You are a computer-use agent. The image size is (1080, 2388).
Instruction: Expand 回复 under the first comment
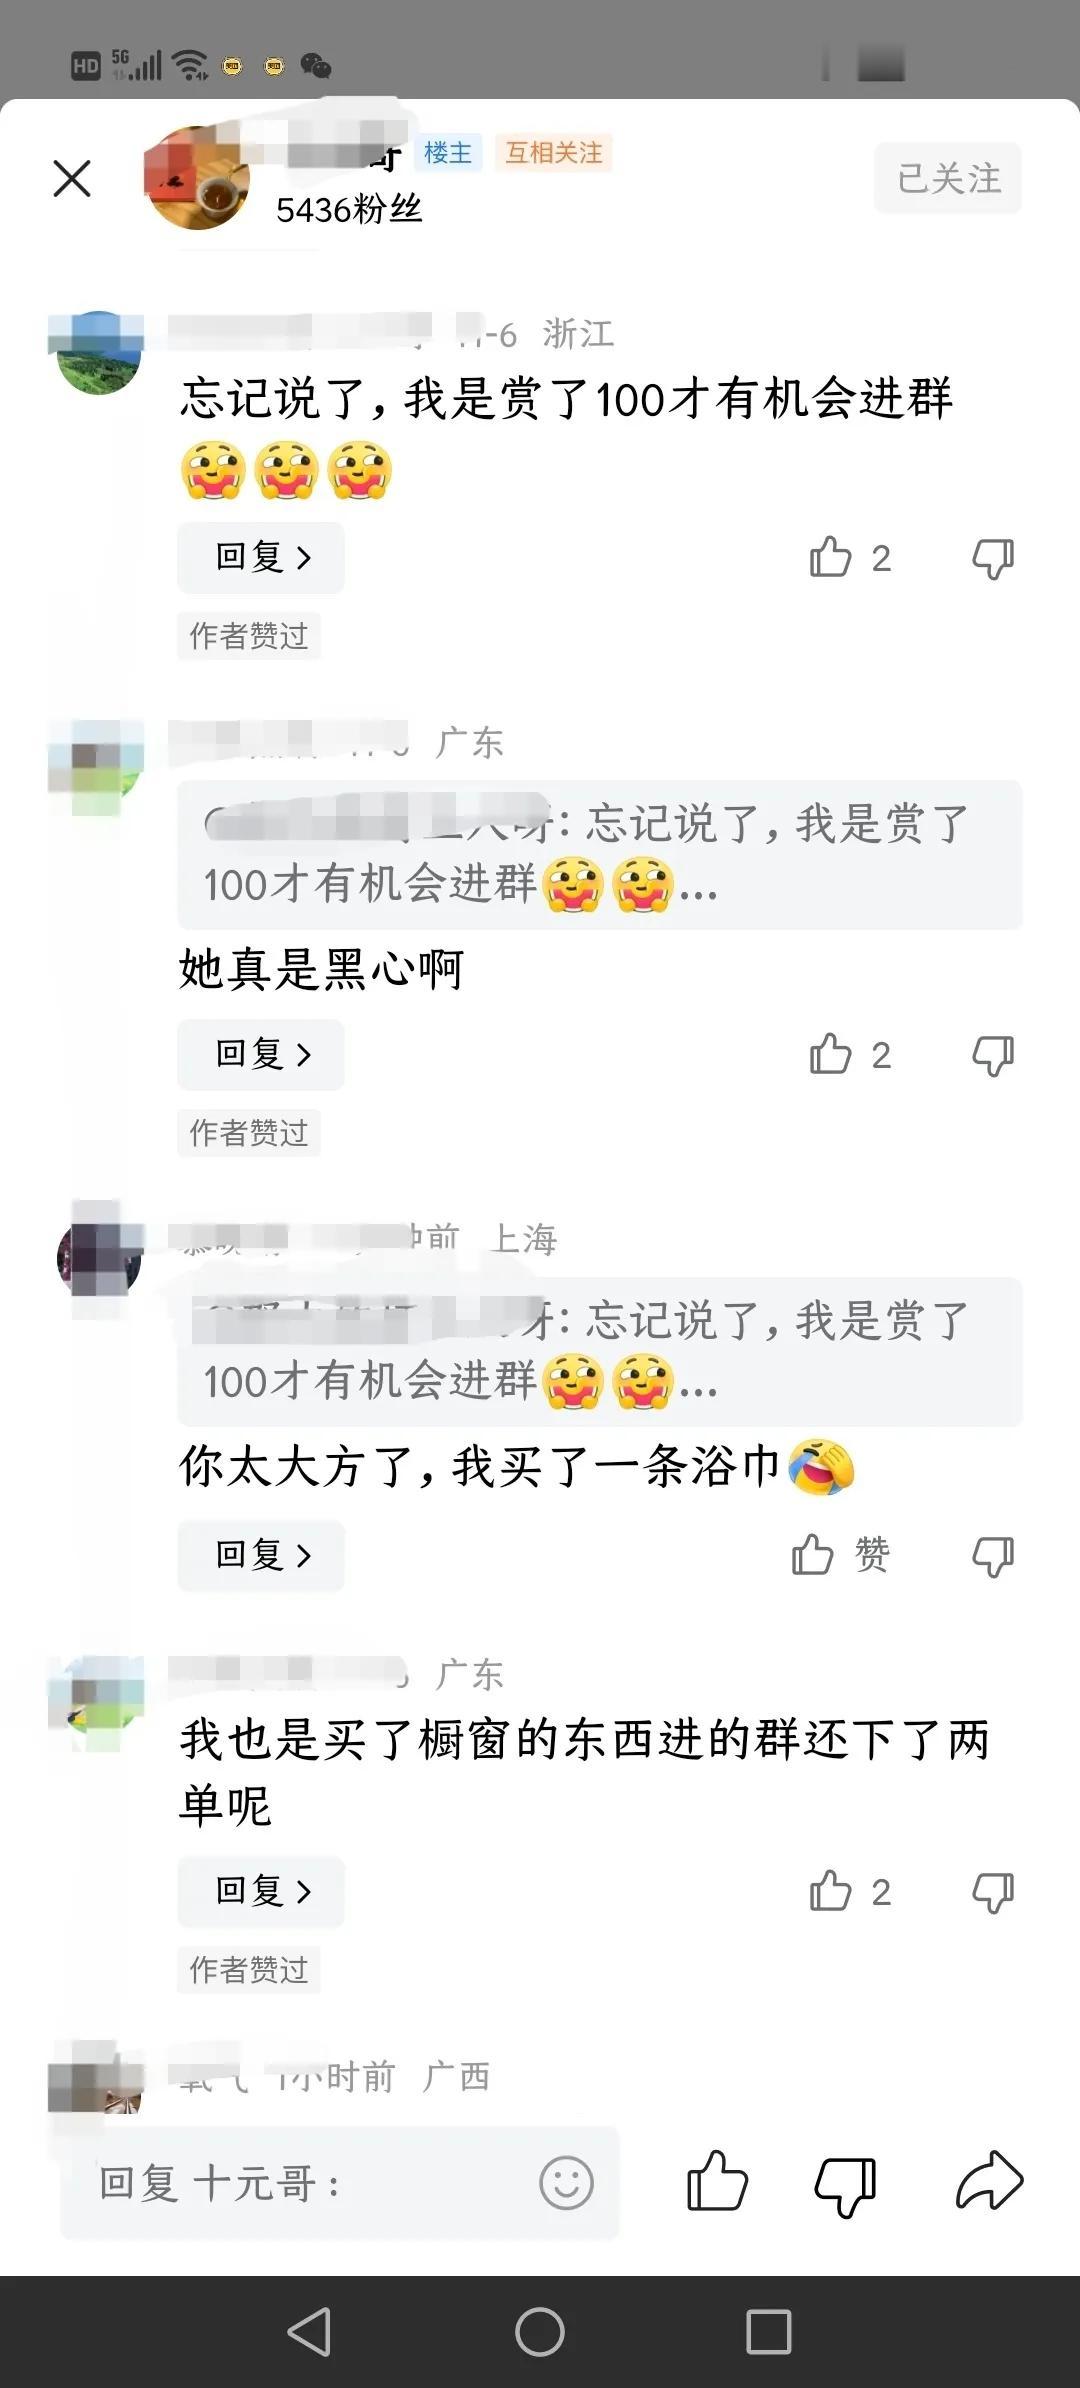[x=261, y=557]
